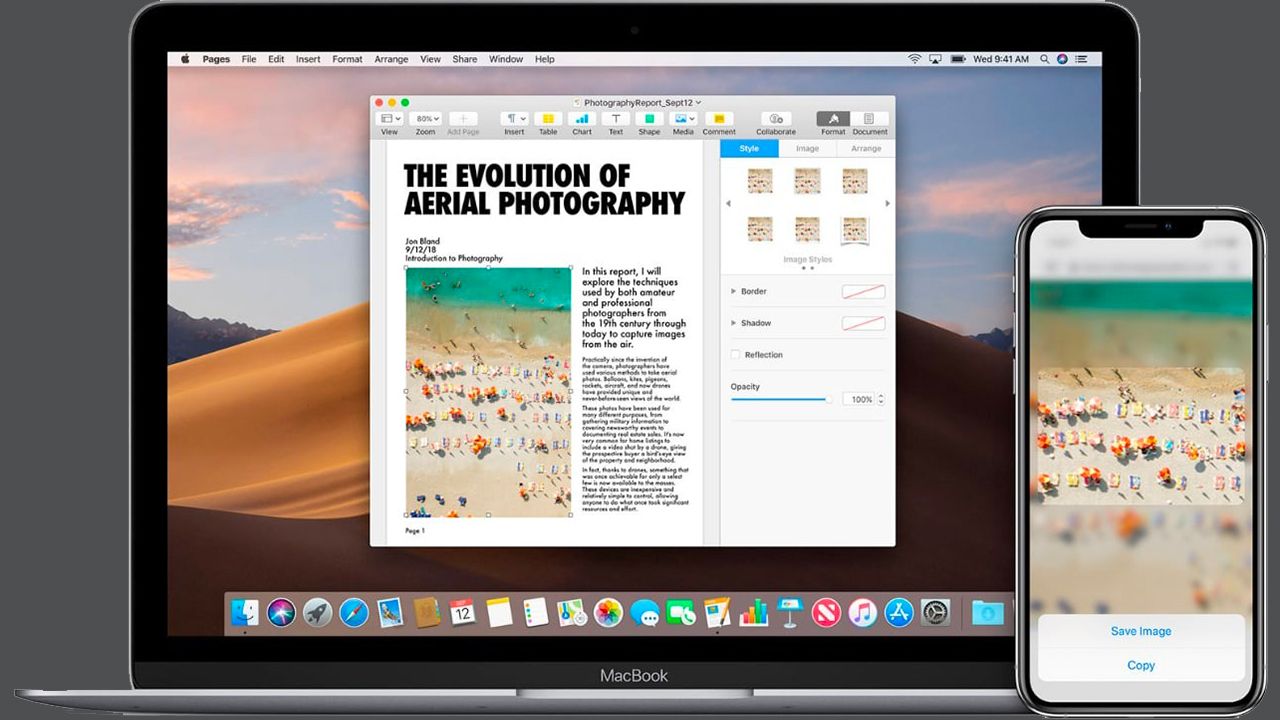
Task: Select the Style inspector tab
Action: [749, 148]
